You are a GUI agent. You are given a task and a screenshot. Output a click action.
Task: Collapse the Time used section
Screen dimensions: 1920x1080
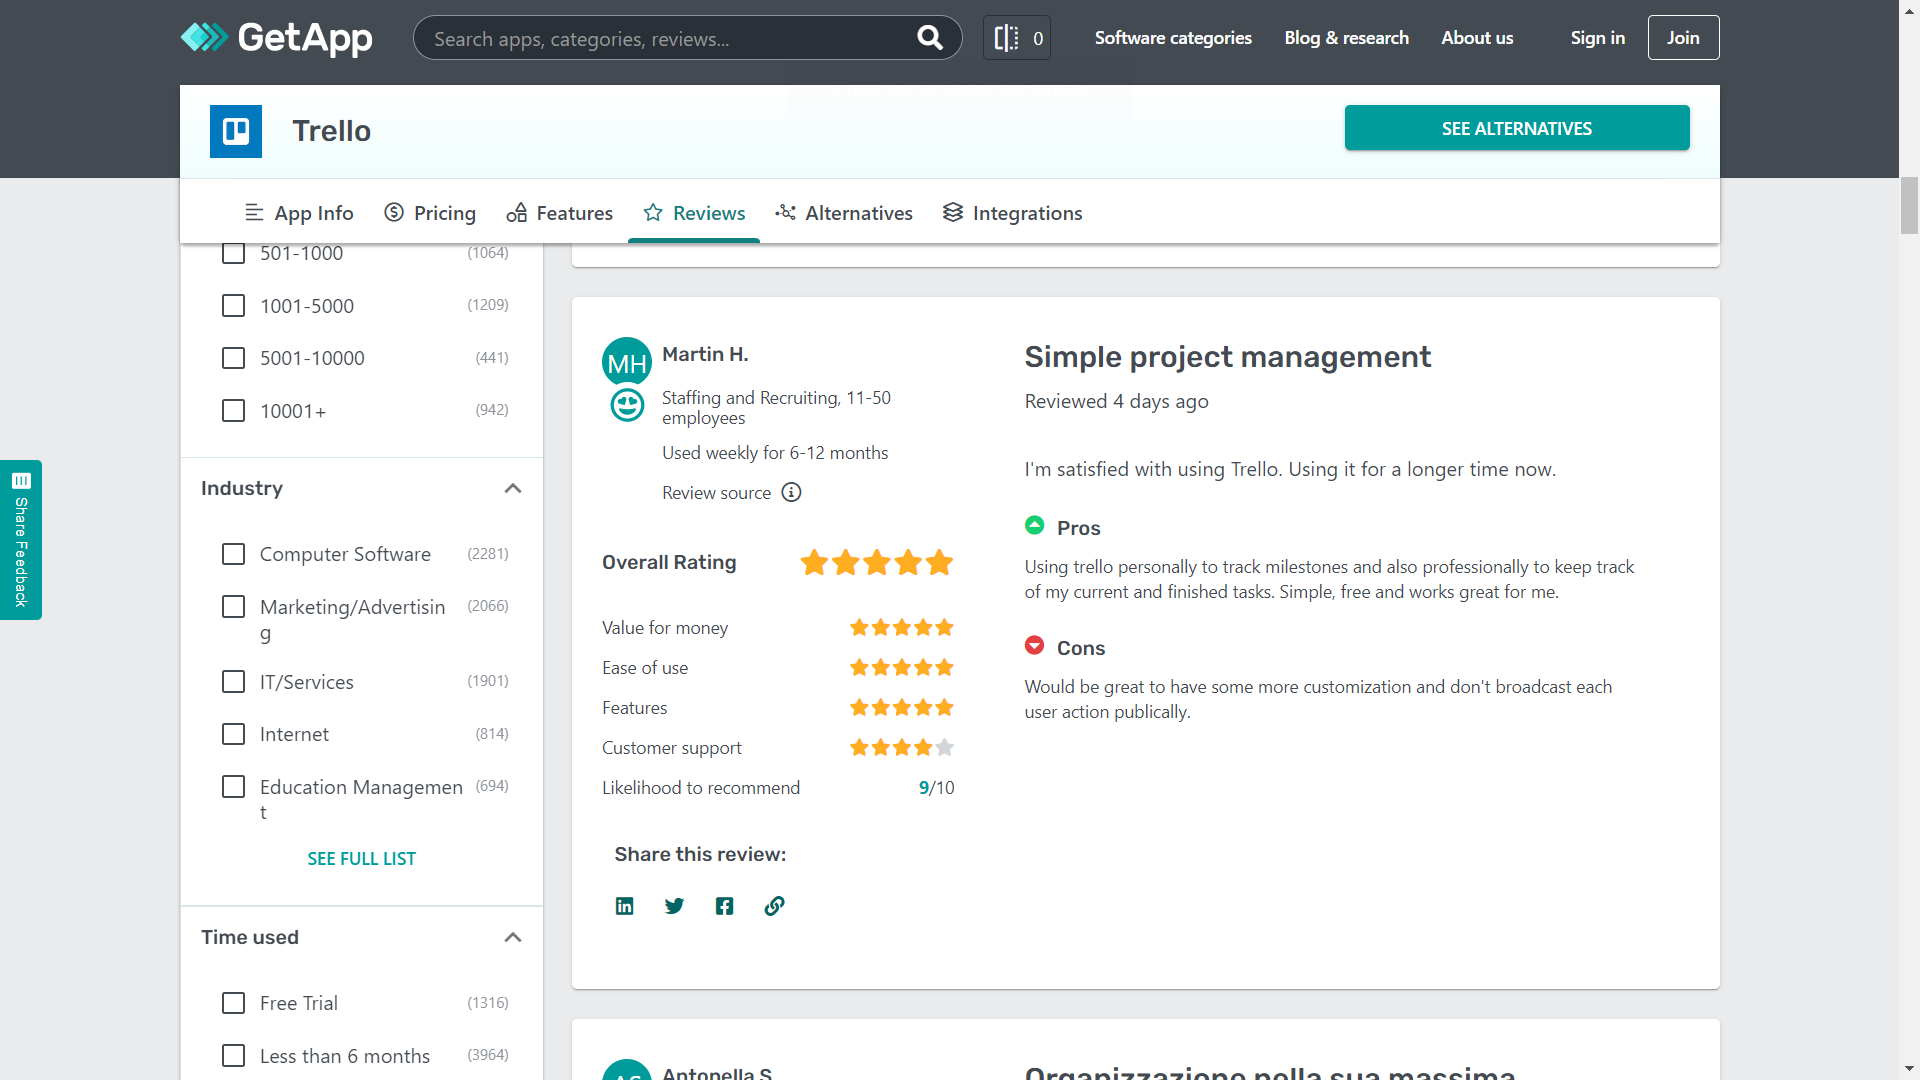coord(513,937)
